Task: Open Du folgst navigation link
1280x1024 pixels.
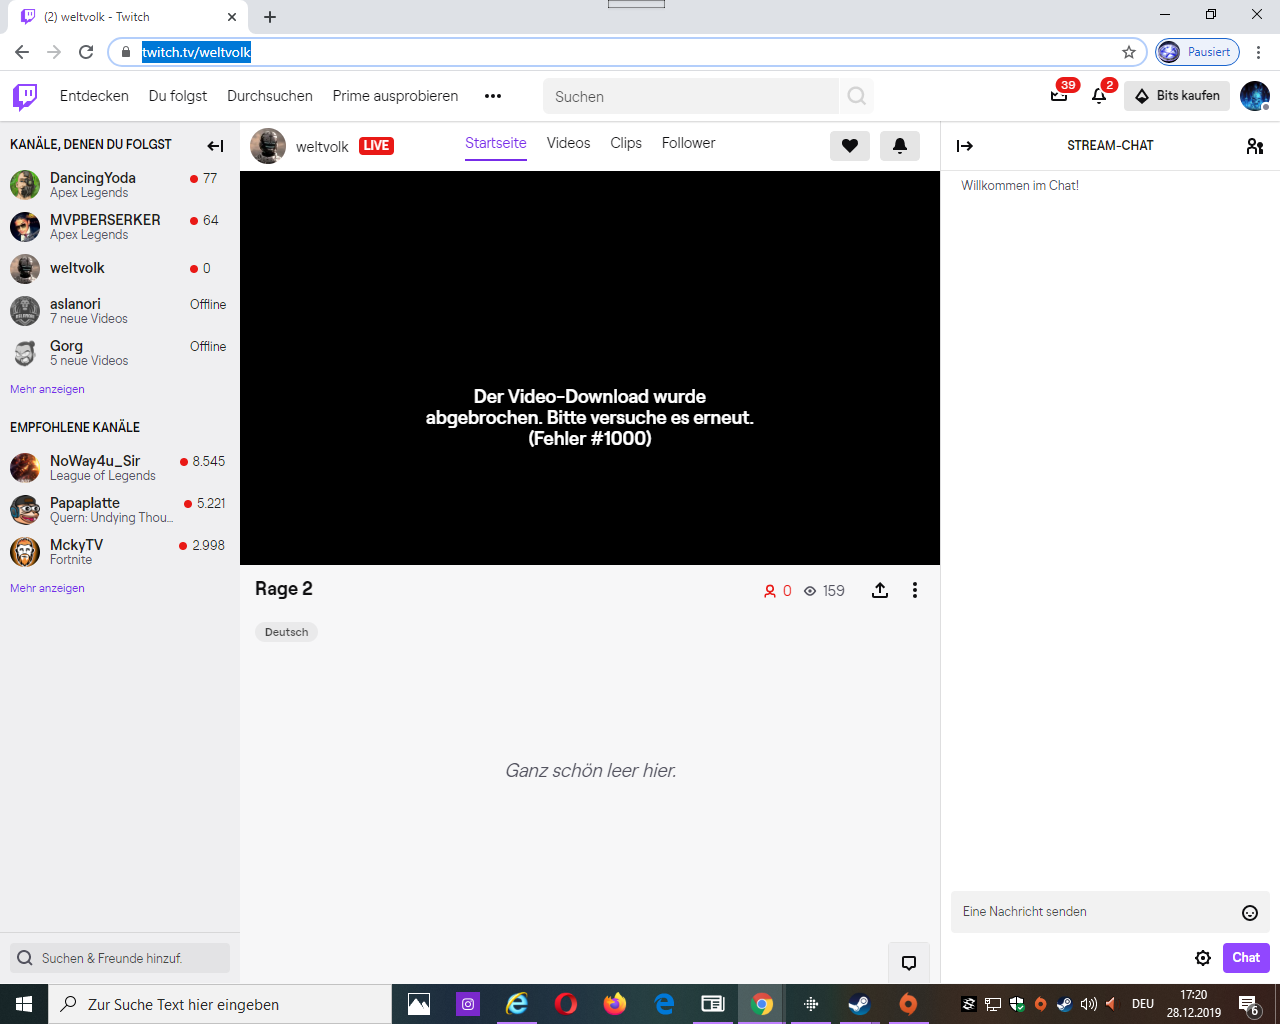Action: pyautogui.click(x=178, y=96)
